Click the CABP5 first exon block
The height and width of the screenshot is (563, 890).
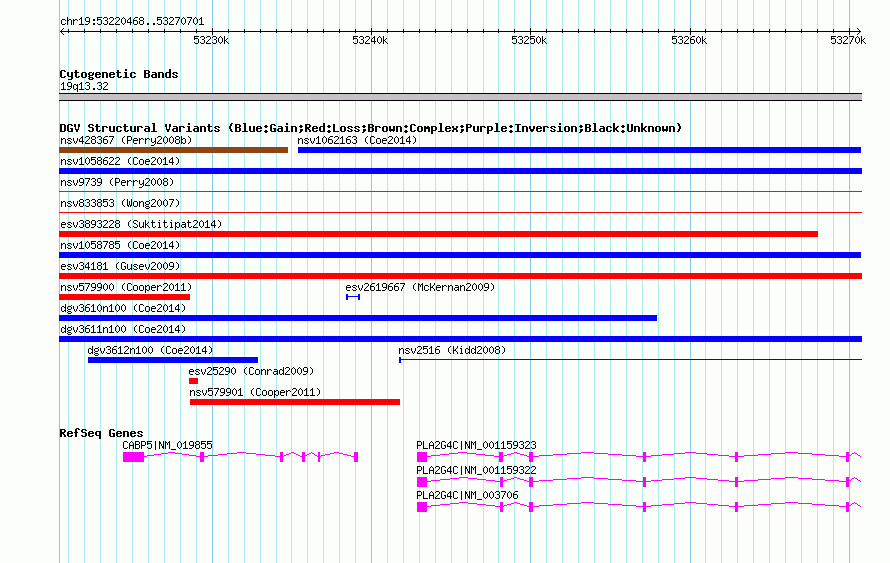click(133, 457)
